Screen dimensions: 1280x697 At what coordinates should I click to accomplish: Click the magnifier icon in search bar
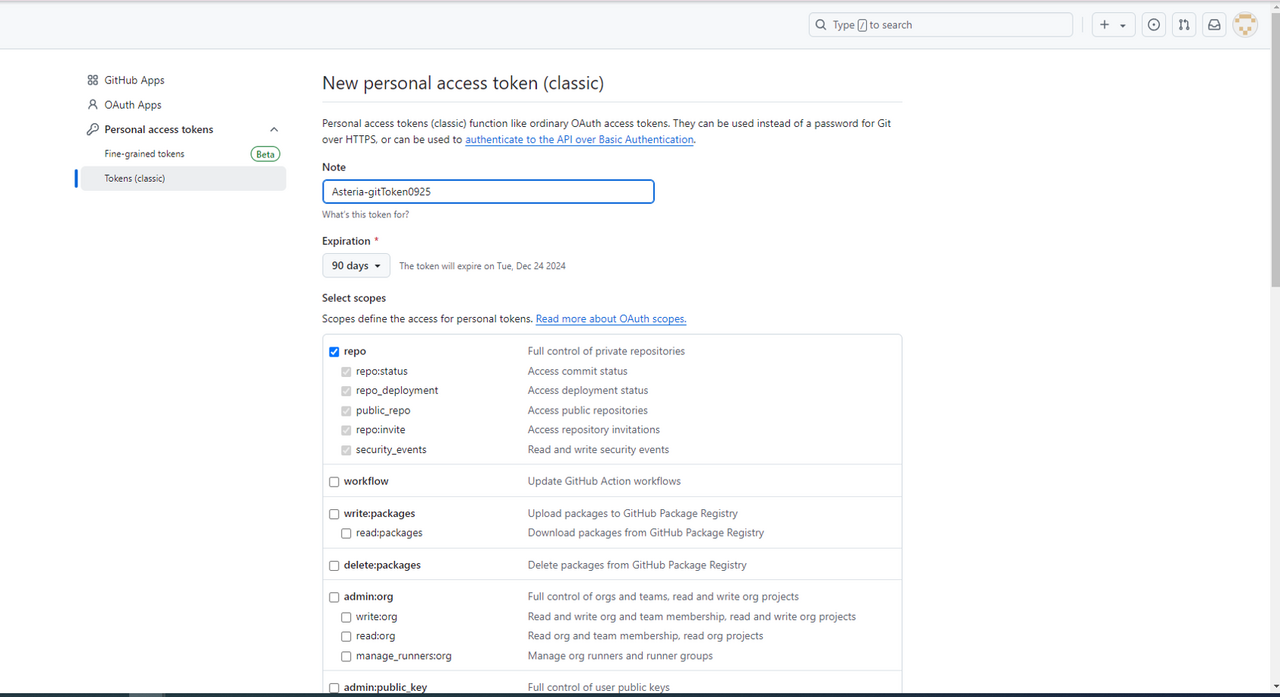(821, 25)
